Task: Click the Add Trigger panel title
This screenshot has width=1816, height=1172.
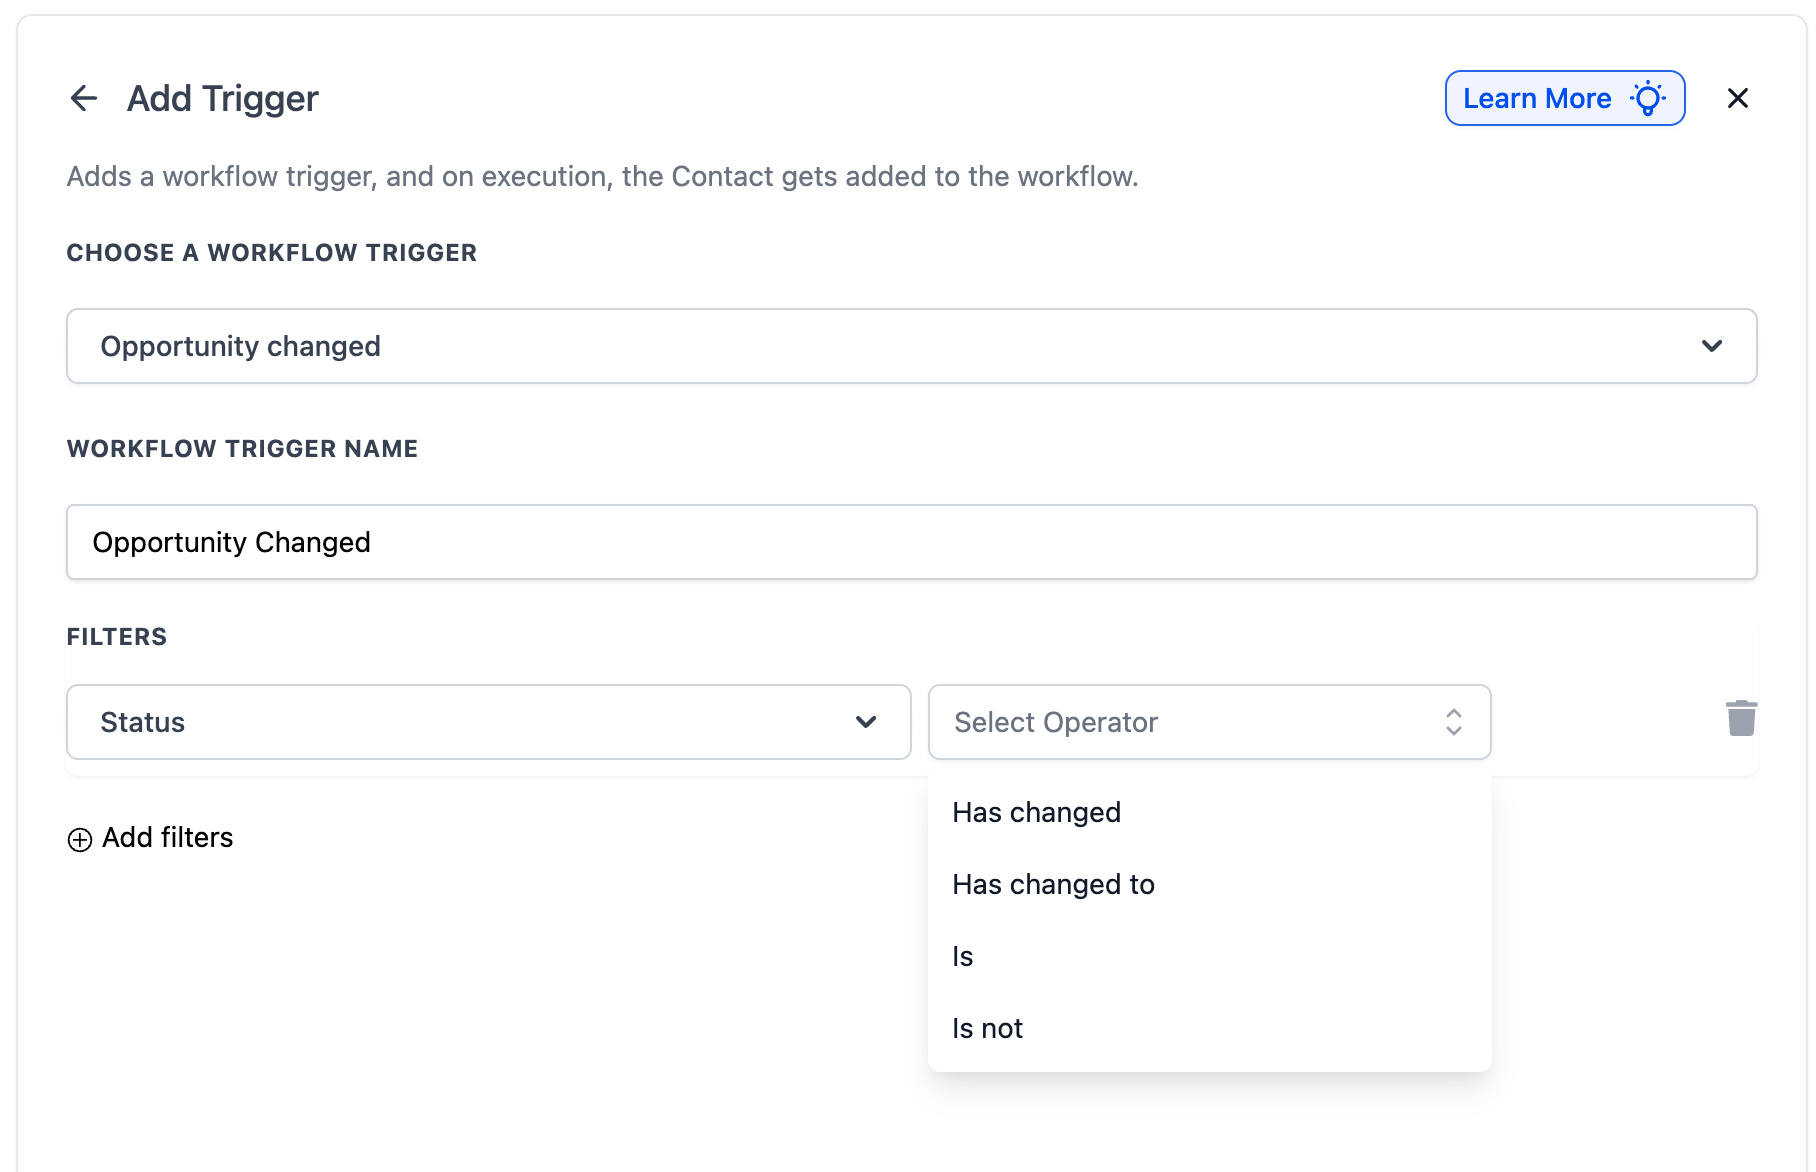Action: (x=222, y=98)
